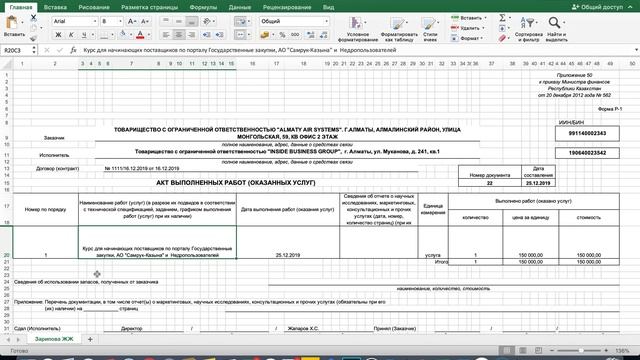Apply the fill color bucket
The width and height of the screenshot is (640, 360).
pos(122,35)
